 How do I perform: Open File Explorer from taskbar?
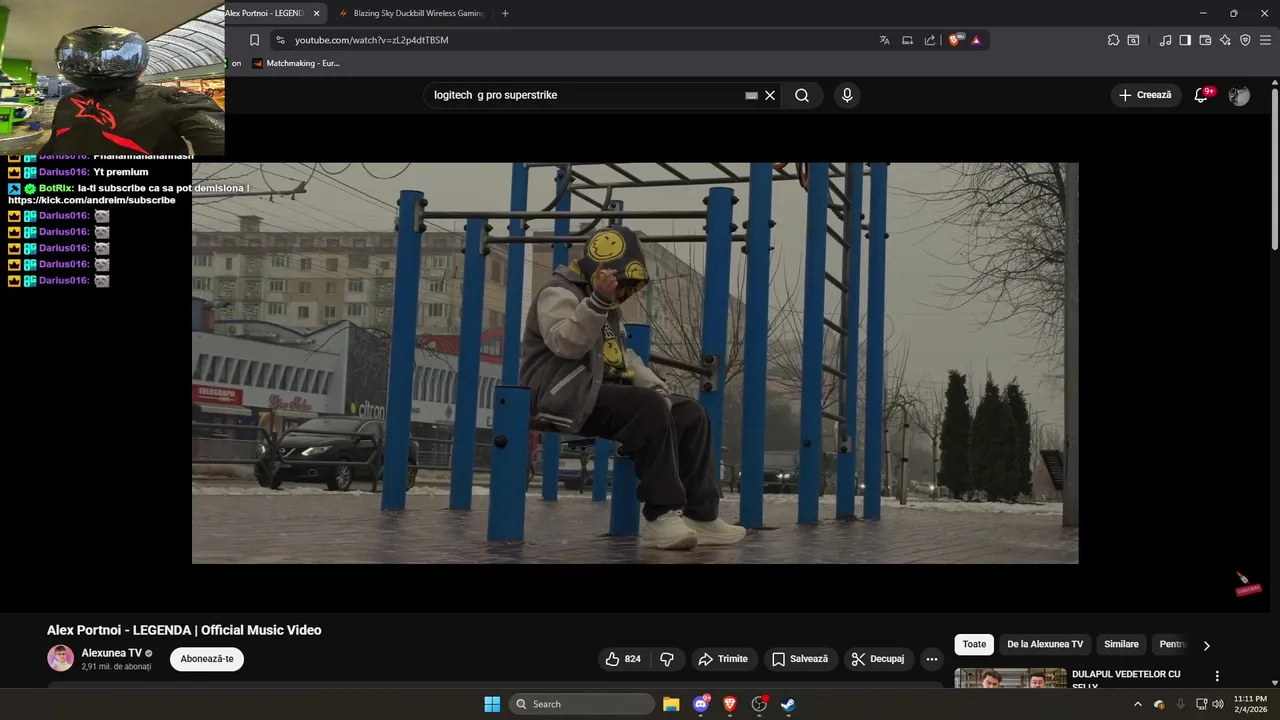(671, 704)
